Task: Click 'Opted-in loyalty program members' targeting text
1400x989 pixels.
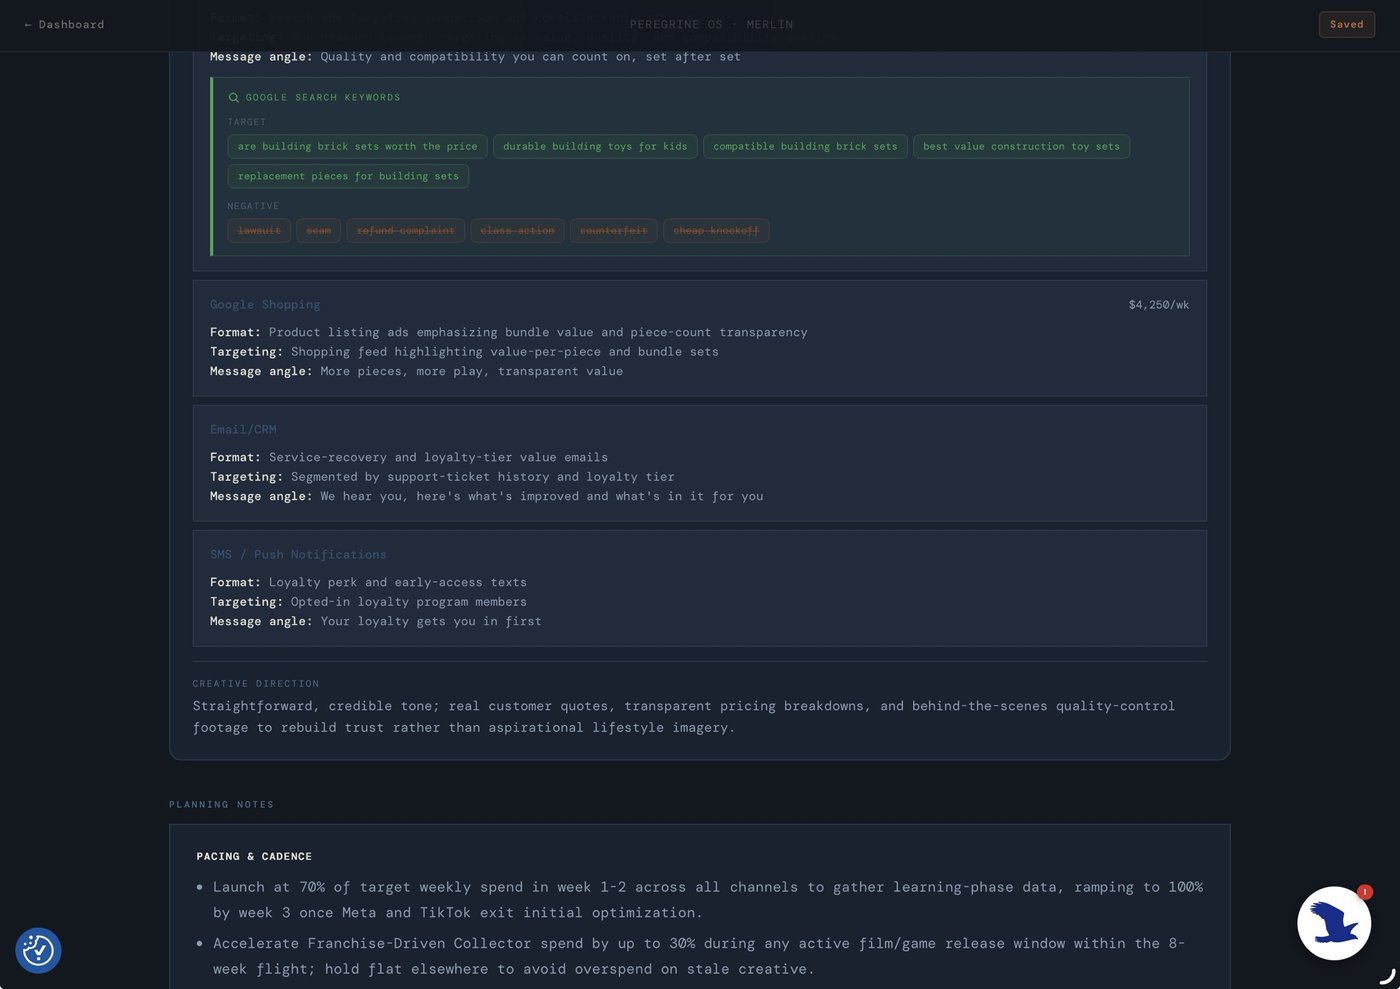Action: tap(409, 602)
